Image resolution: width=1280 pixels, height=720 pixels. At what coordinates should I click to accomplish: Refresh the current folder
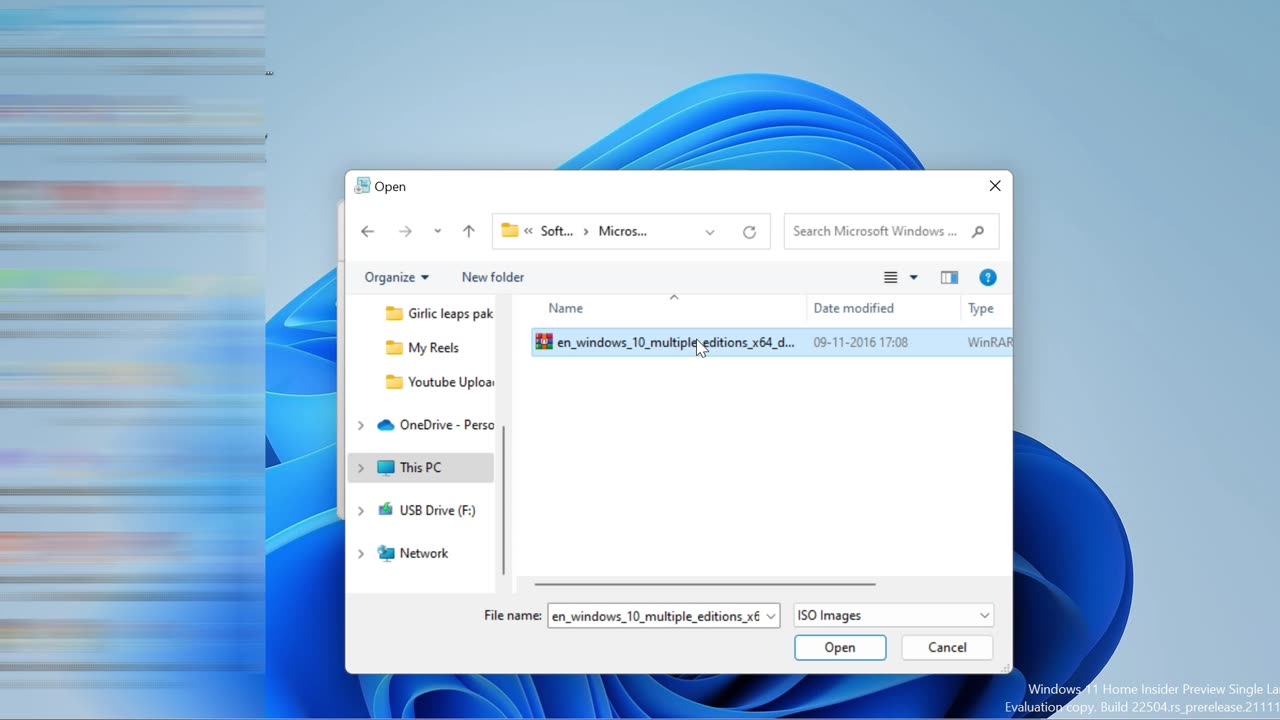coord(749,231)
